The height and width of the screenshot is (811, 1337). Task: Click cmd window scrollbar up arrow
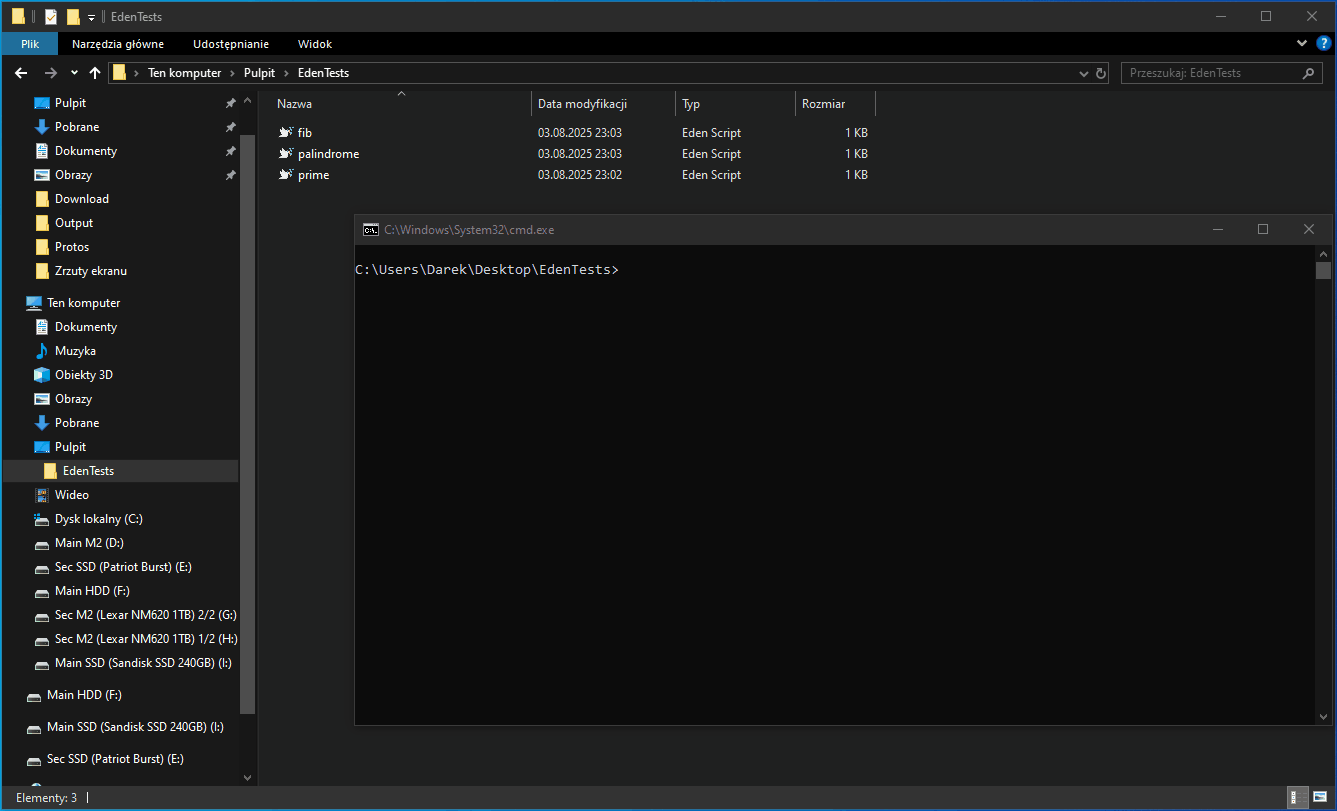point(1324,255)
